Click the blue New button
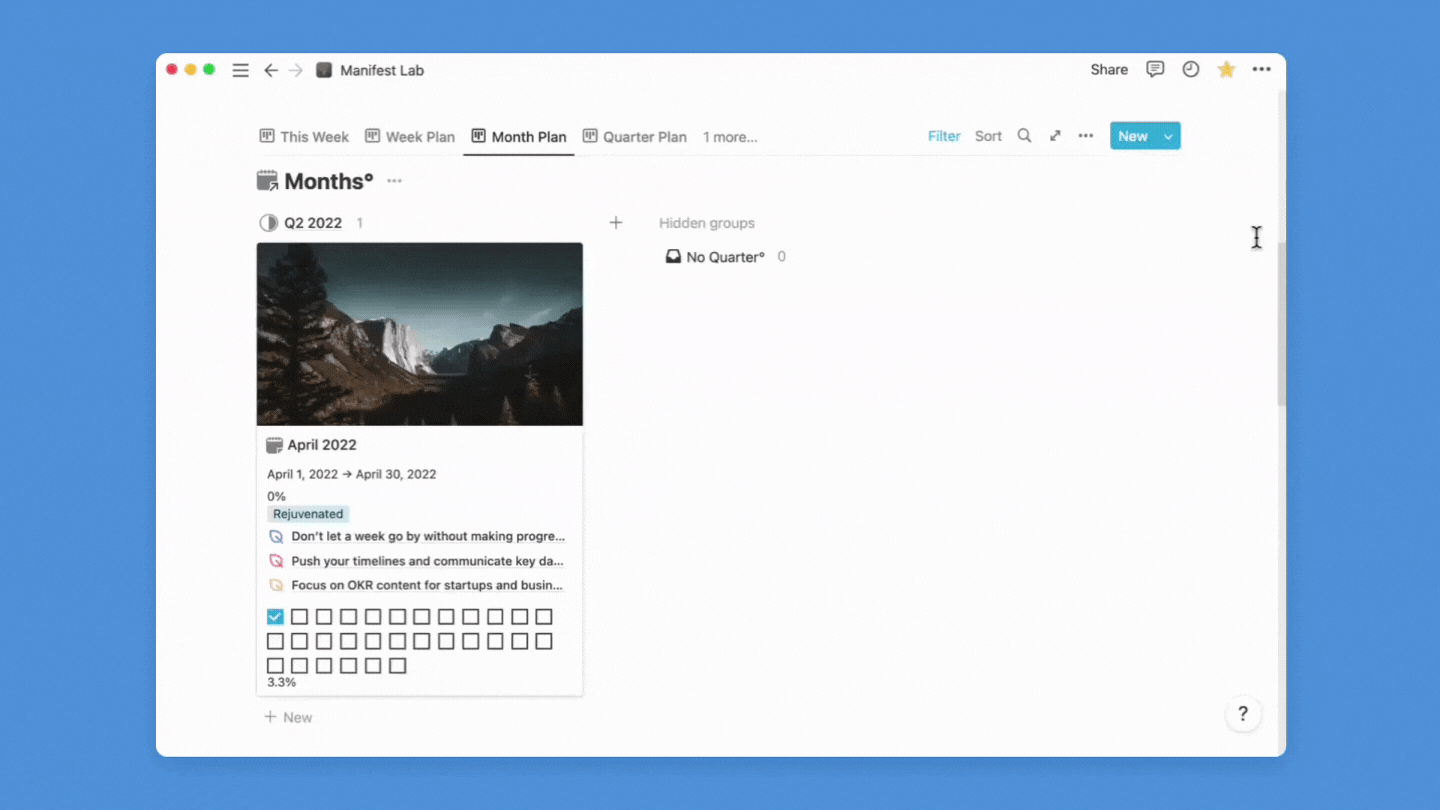The height and width of the screenshot is (810, 1440). [x=1133, y=136]
